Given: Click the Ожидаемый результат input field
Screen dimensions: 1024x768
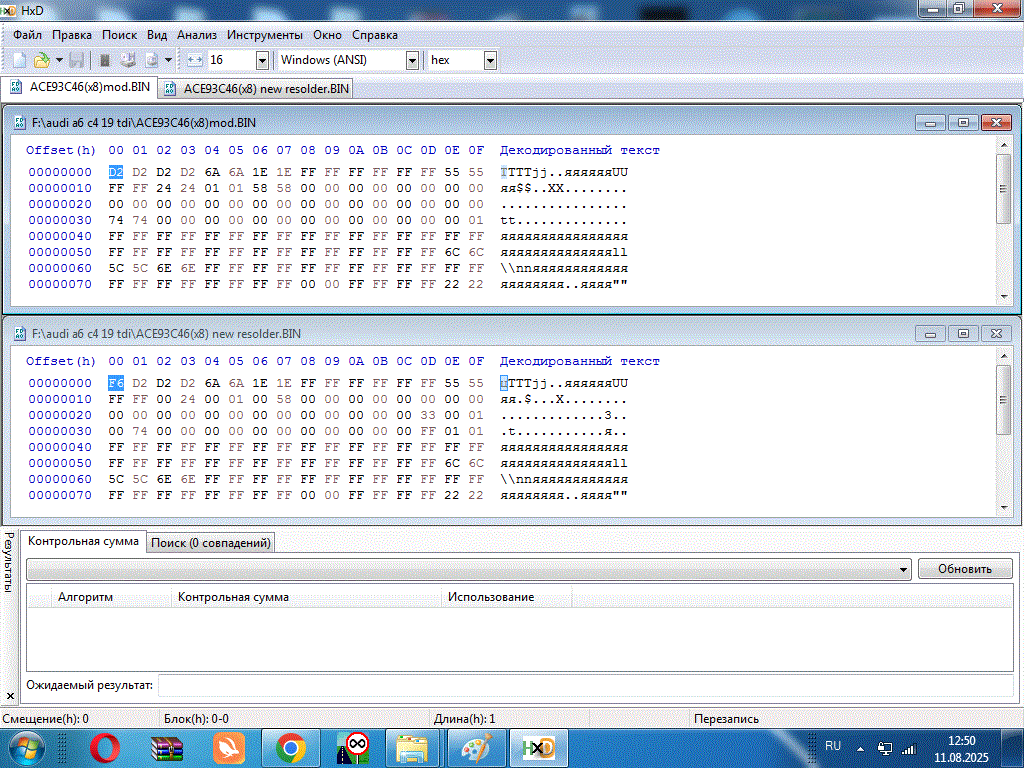Looking at the screenshot, I should coord(585,686).
